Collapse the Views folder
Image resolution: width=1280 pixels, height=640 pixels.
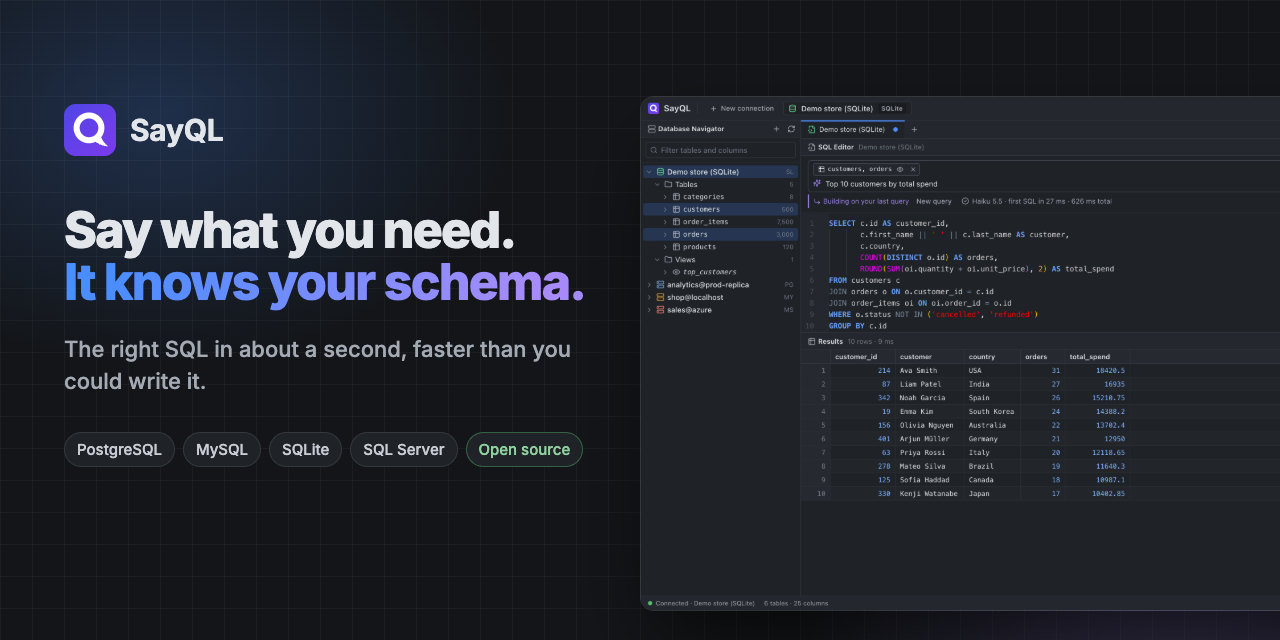click(x=657, y=260)
